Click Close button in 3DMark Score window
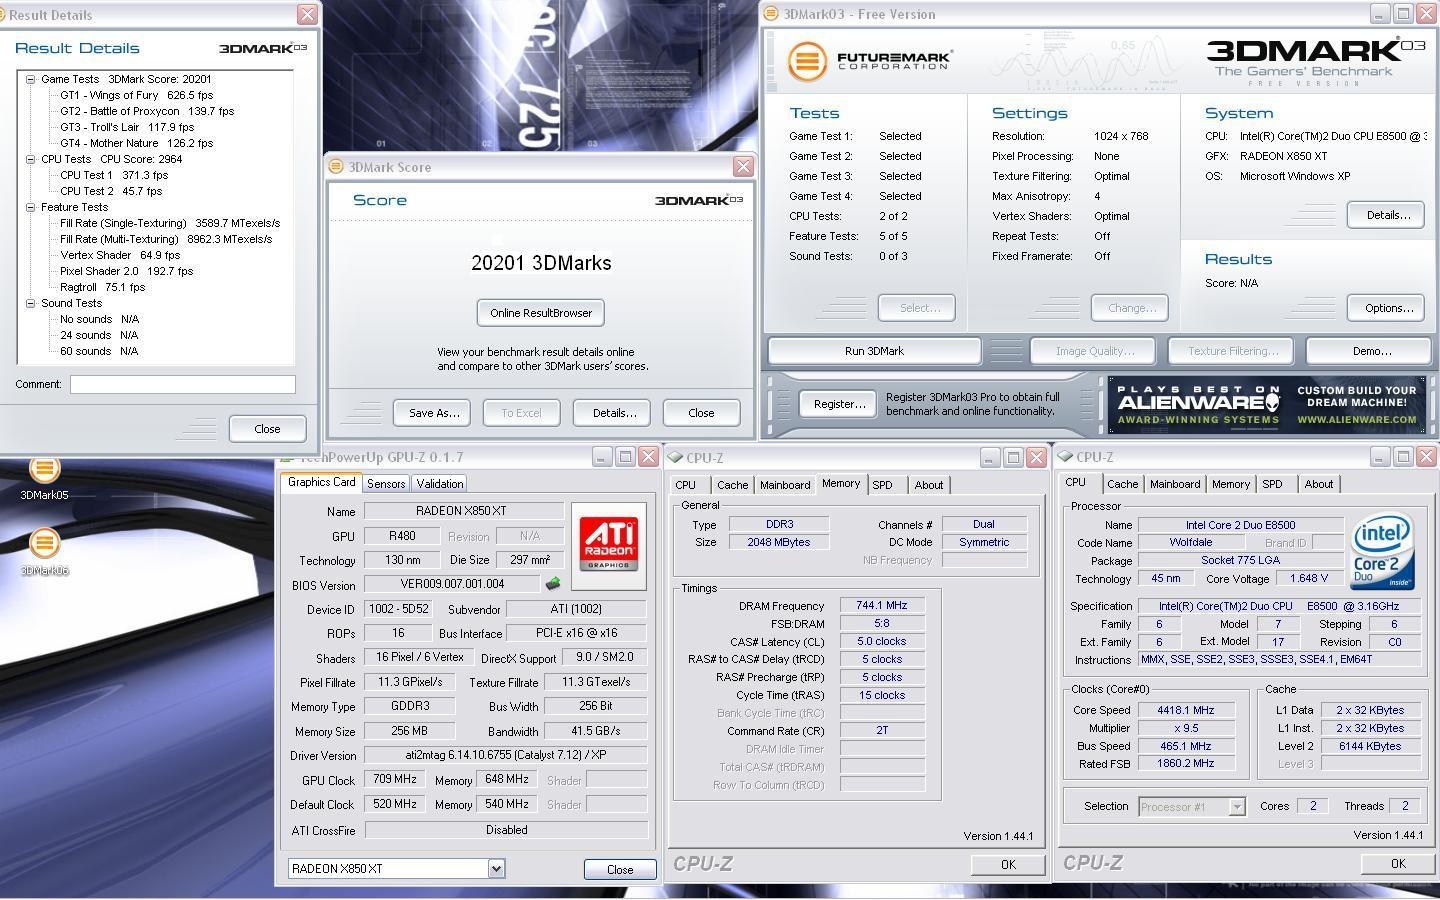 tap(701, 413)
